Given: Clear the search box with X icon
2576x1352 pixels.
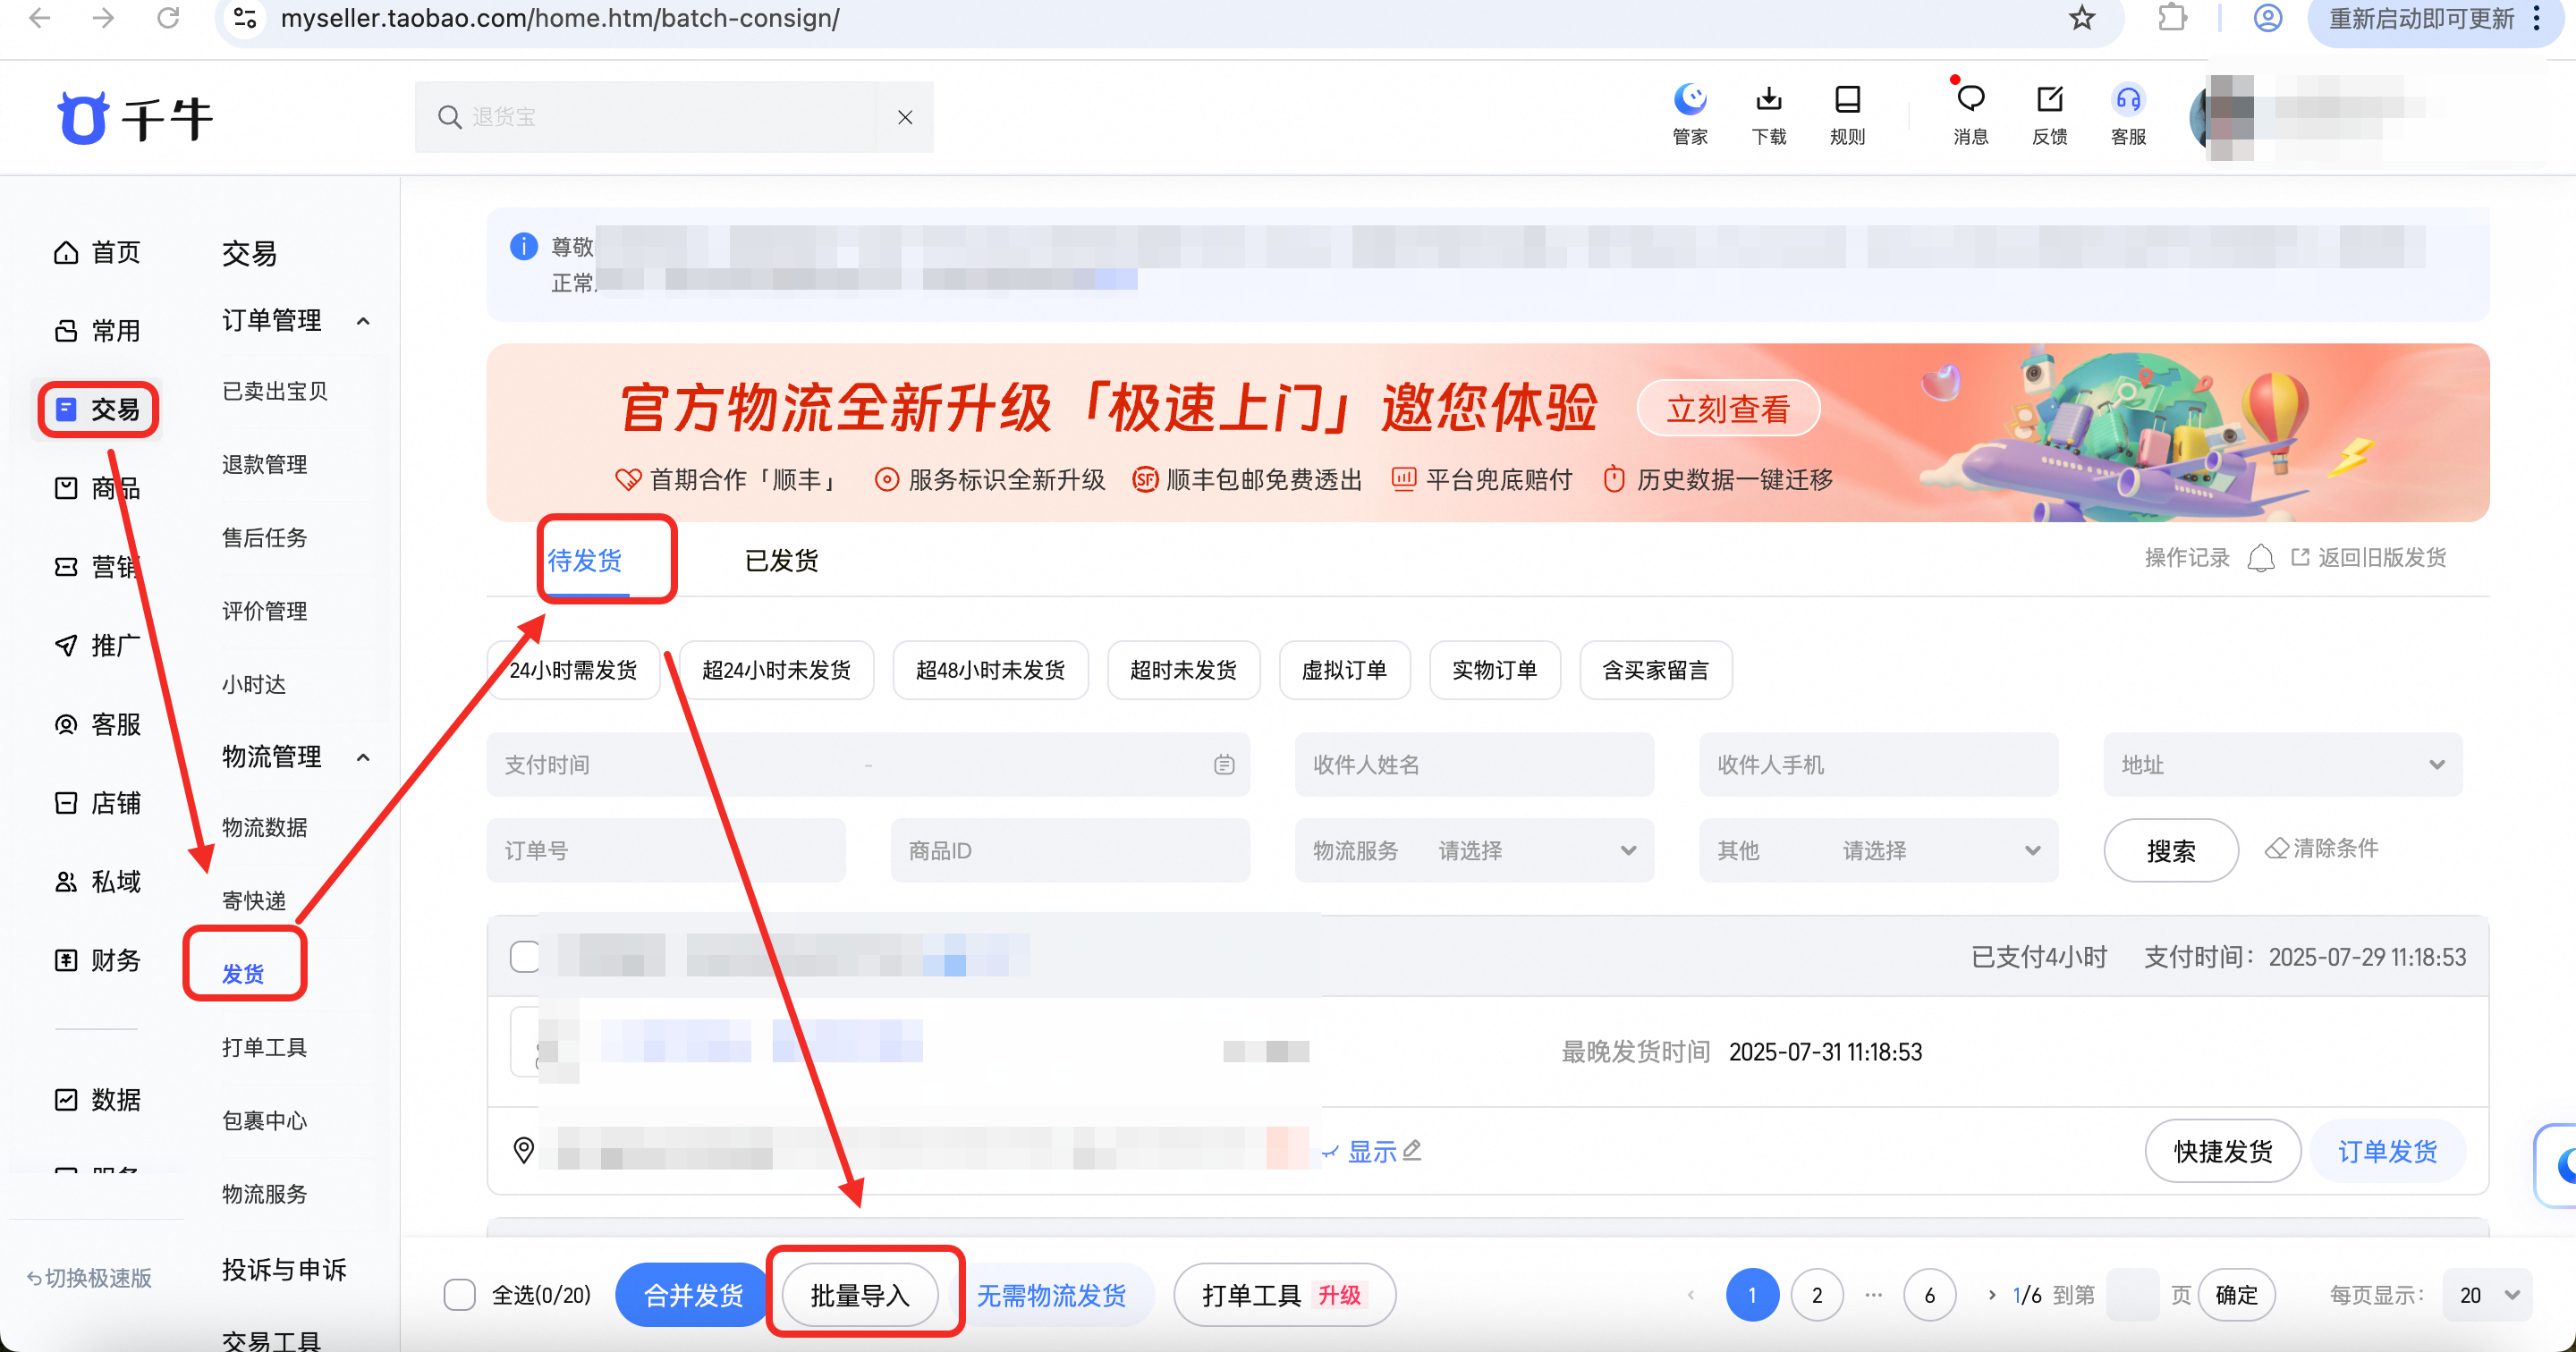Looking at the screenshot, I should click(904, 117).
